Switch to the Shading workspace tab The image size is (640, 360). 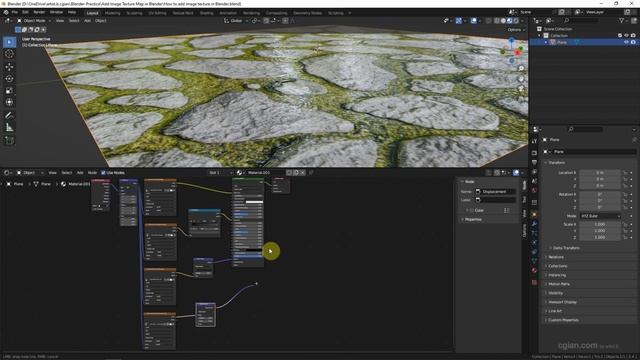(207, 13)
